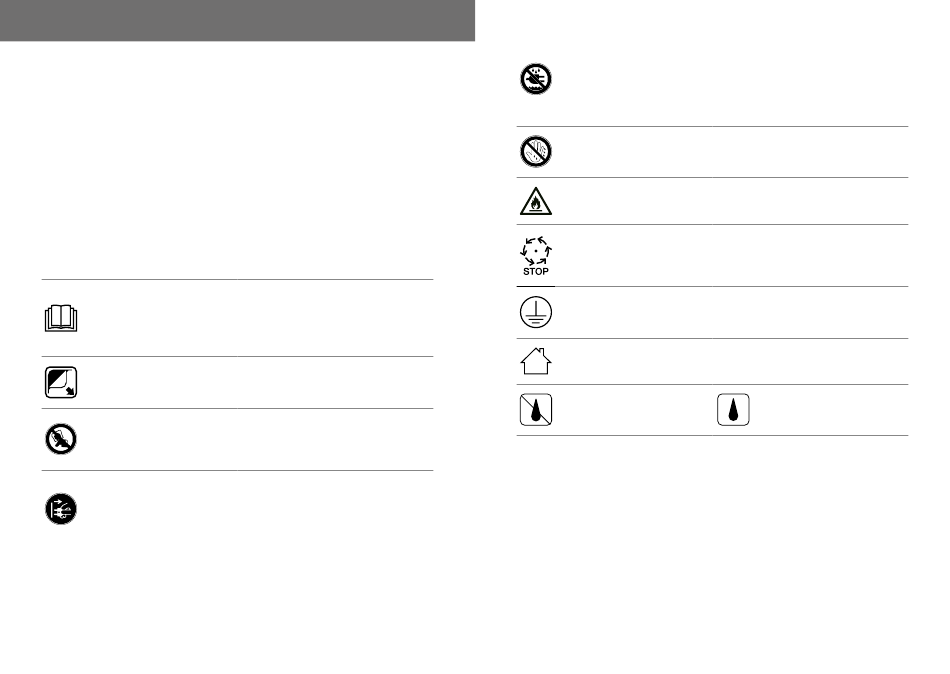Screen dimensions: 950x674
Task: Select the striped prohibition circle icon
Action: (536, 152)
